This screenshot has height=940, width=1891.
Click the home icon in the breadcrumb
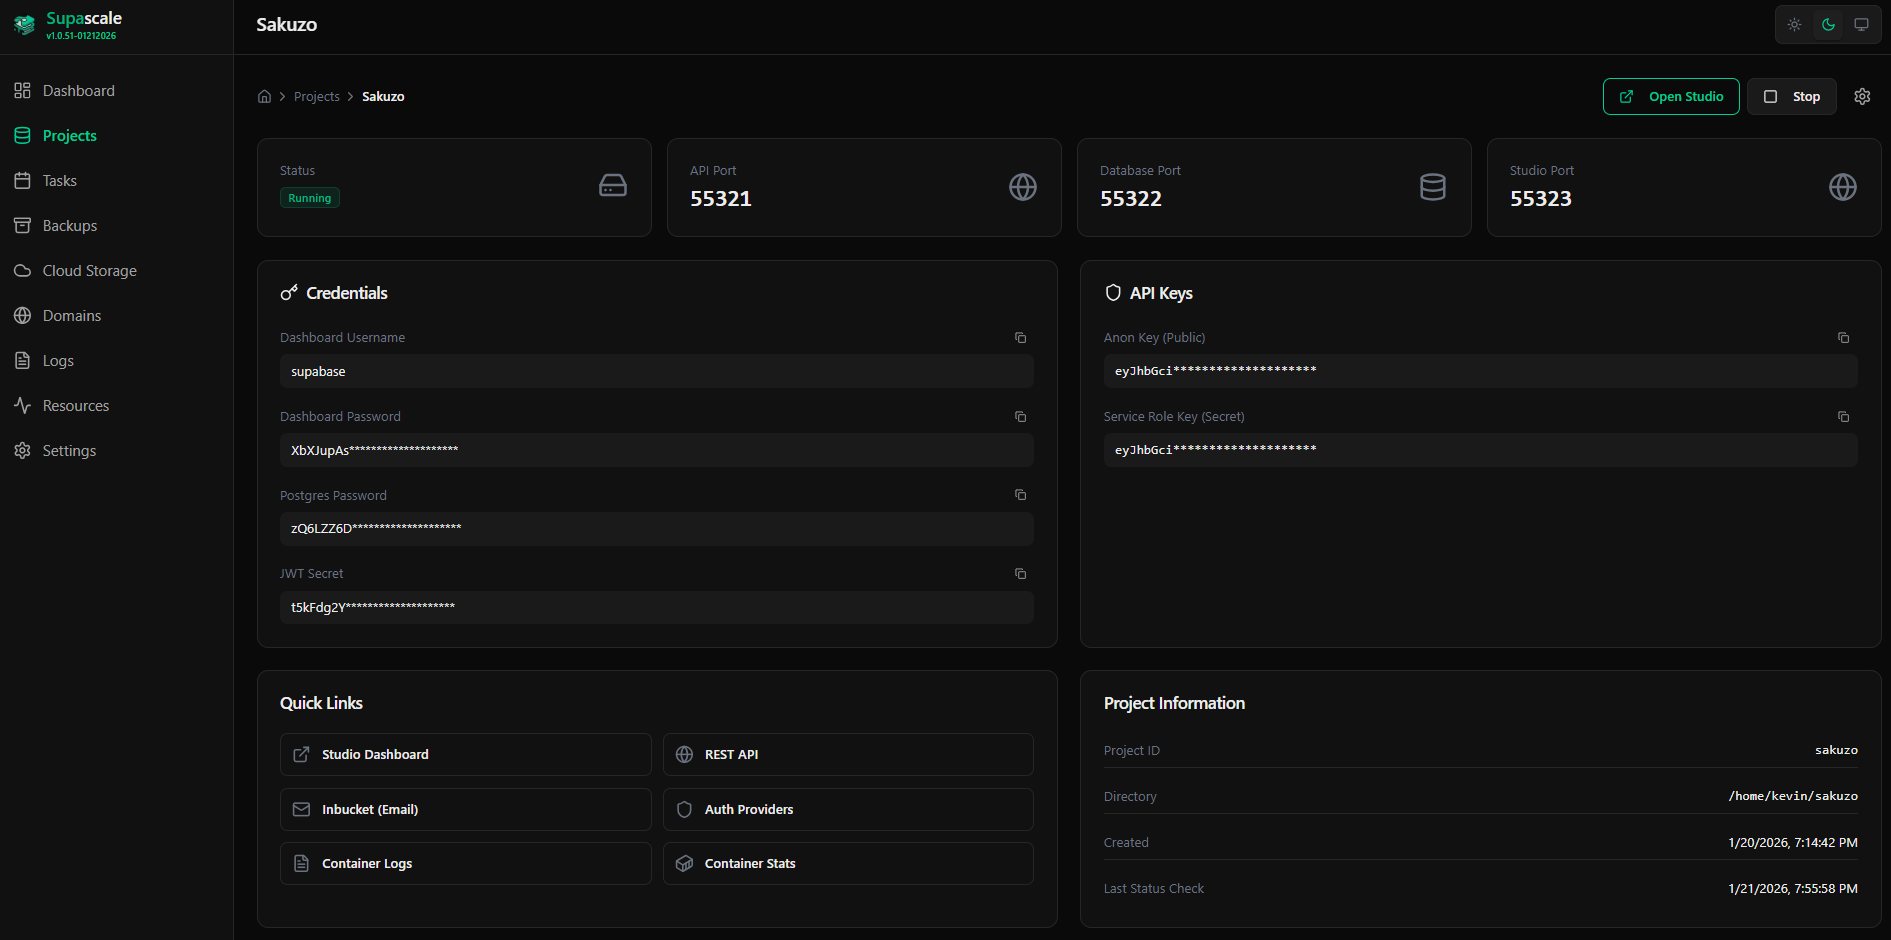[264, 96]
